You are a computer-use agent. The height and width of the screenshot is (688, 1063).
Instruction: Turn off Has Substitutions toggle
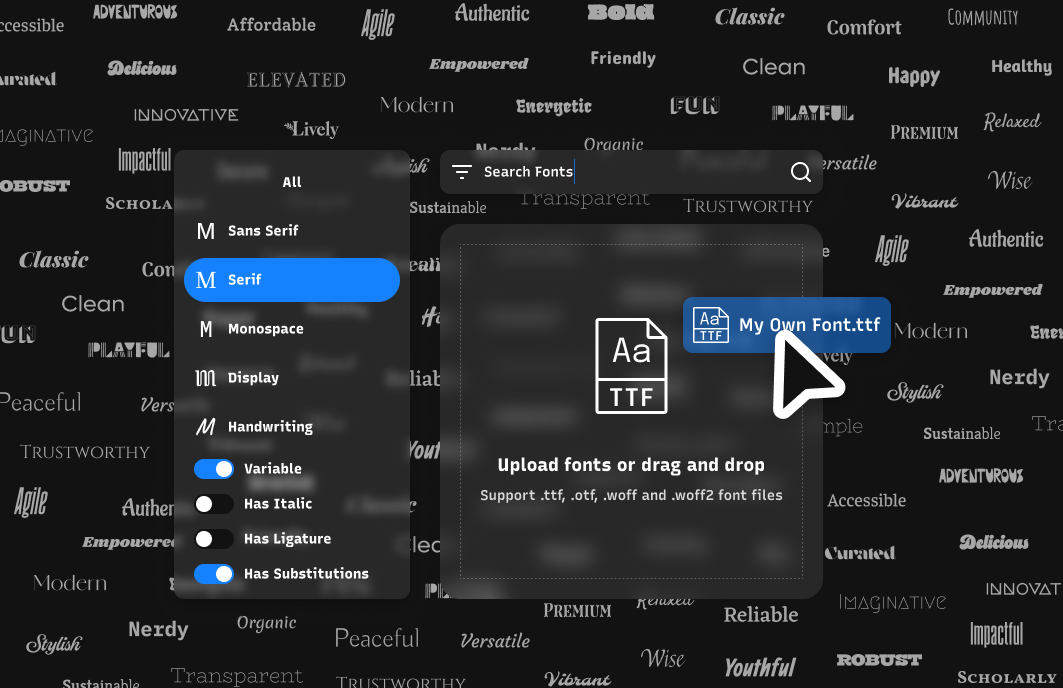click(x=214, y=574)
